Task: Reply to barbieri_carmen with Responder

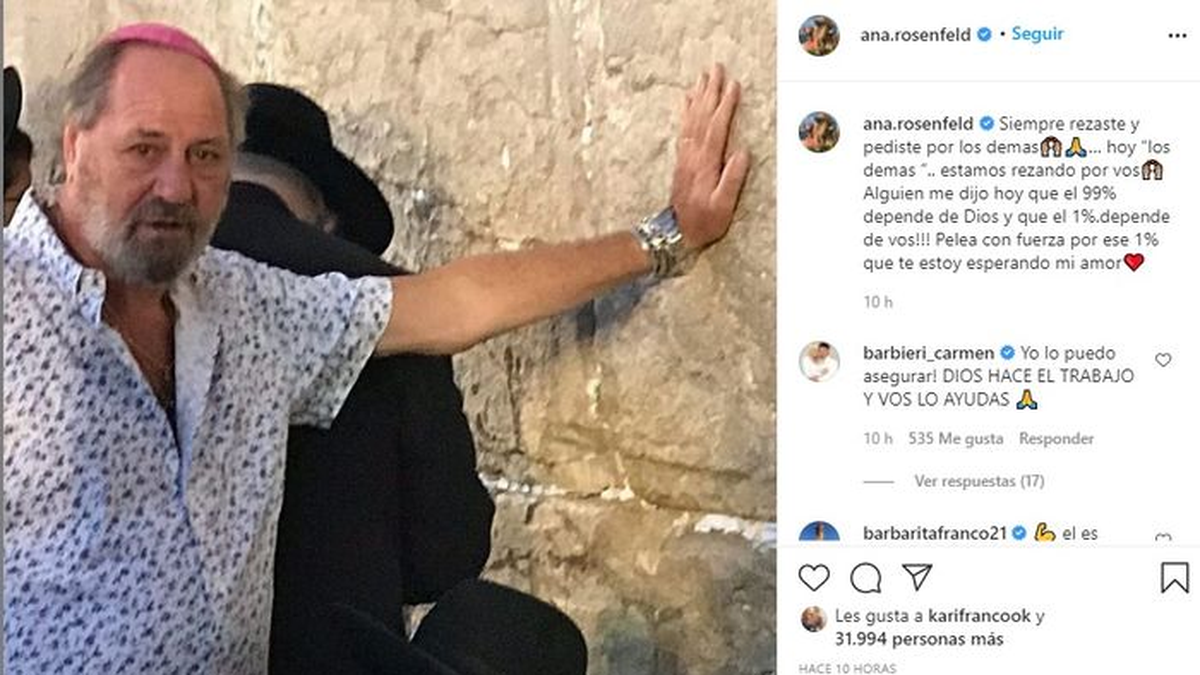Action: pos(1056,438)
